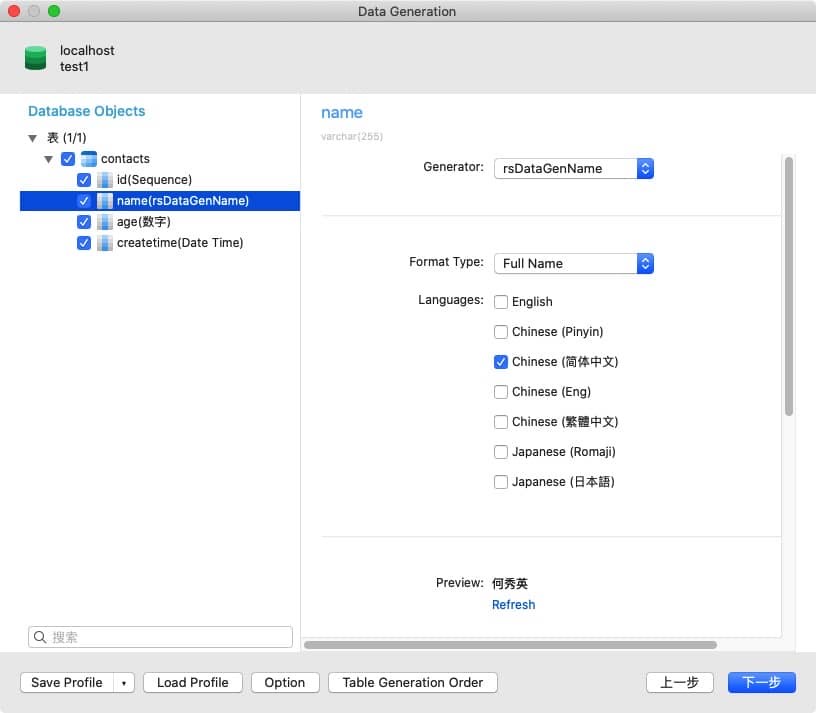Uncheck Chinese (简体中文) language checkbox
The height and width of the screenshot is (713, 816).
[x=501, y=362]
